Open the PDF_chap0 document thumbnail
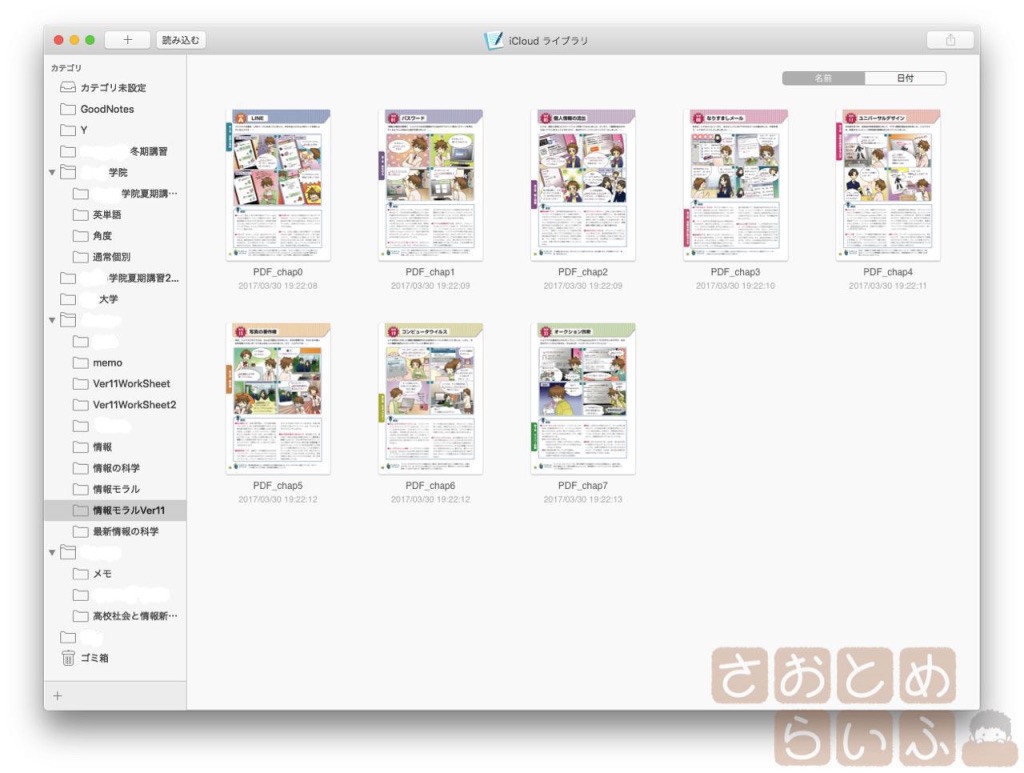This screenshot has width=1024, height=773. 278,185
